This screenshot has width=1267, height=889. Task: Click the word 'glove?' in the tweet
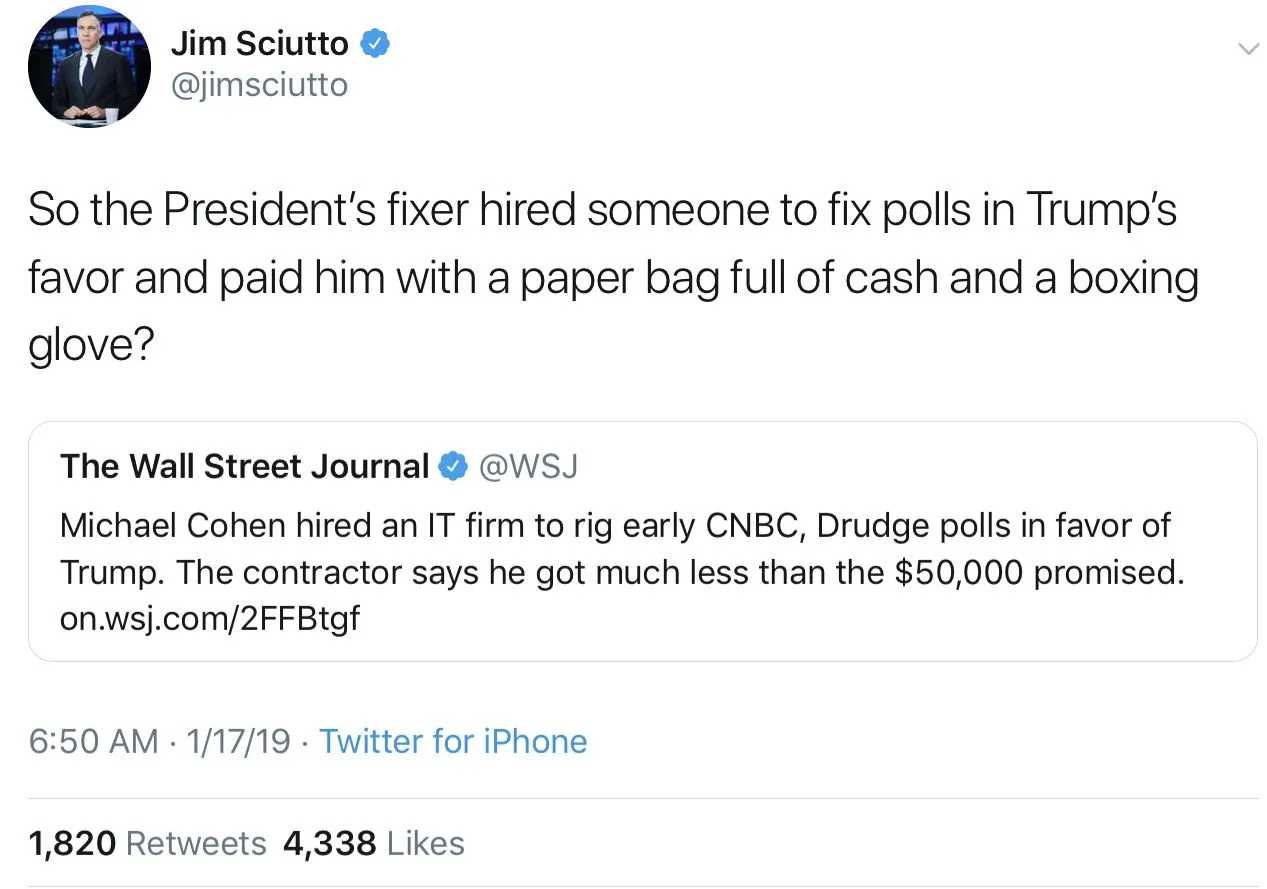(91, 346)
